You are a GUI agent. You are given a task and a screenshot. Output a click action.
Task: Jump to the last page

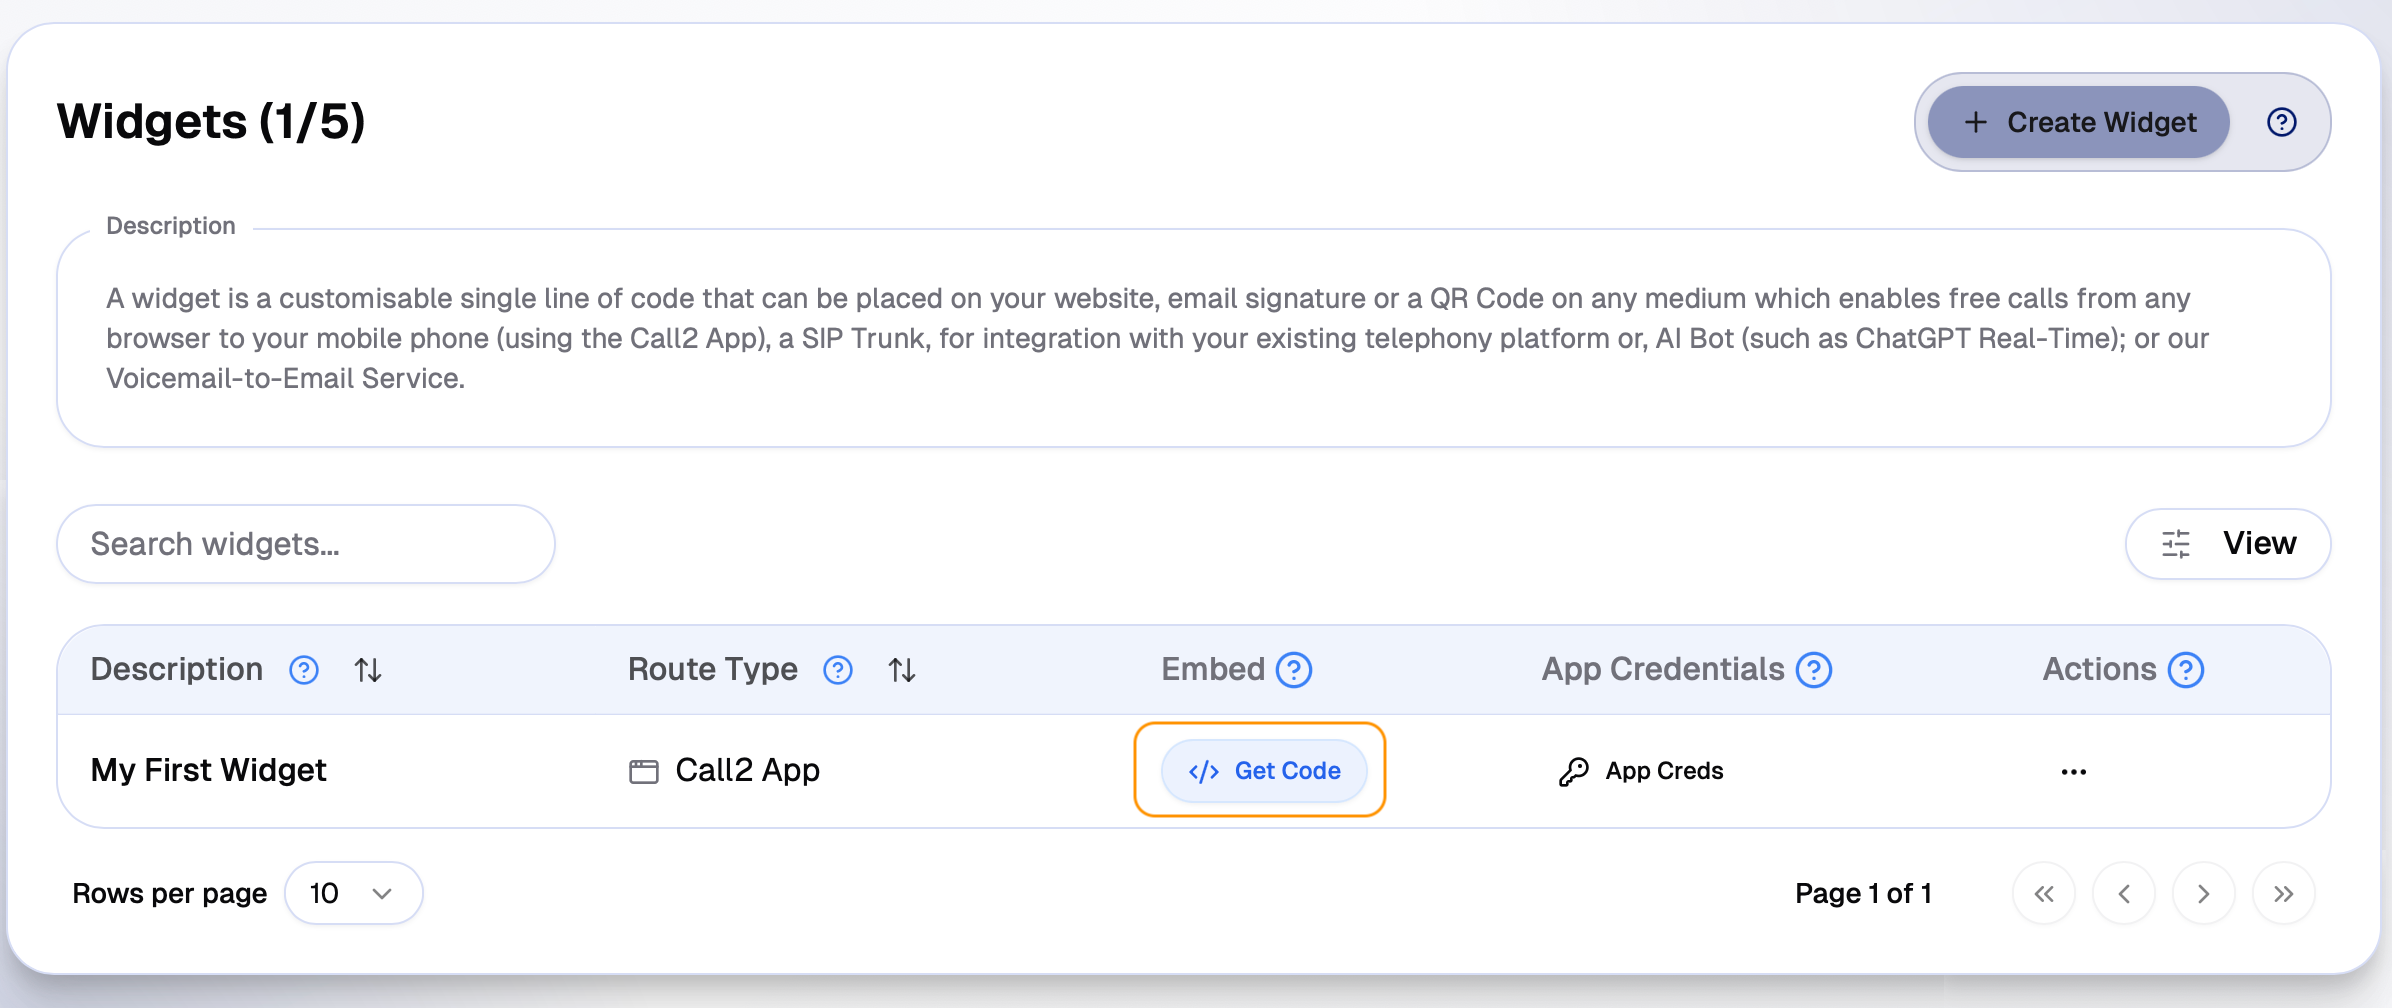pos(2284,893)
